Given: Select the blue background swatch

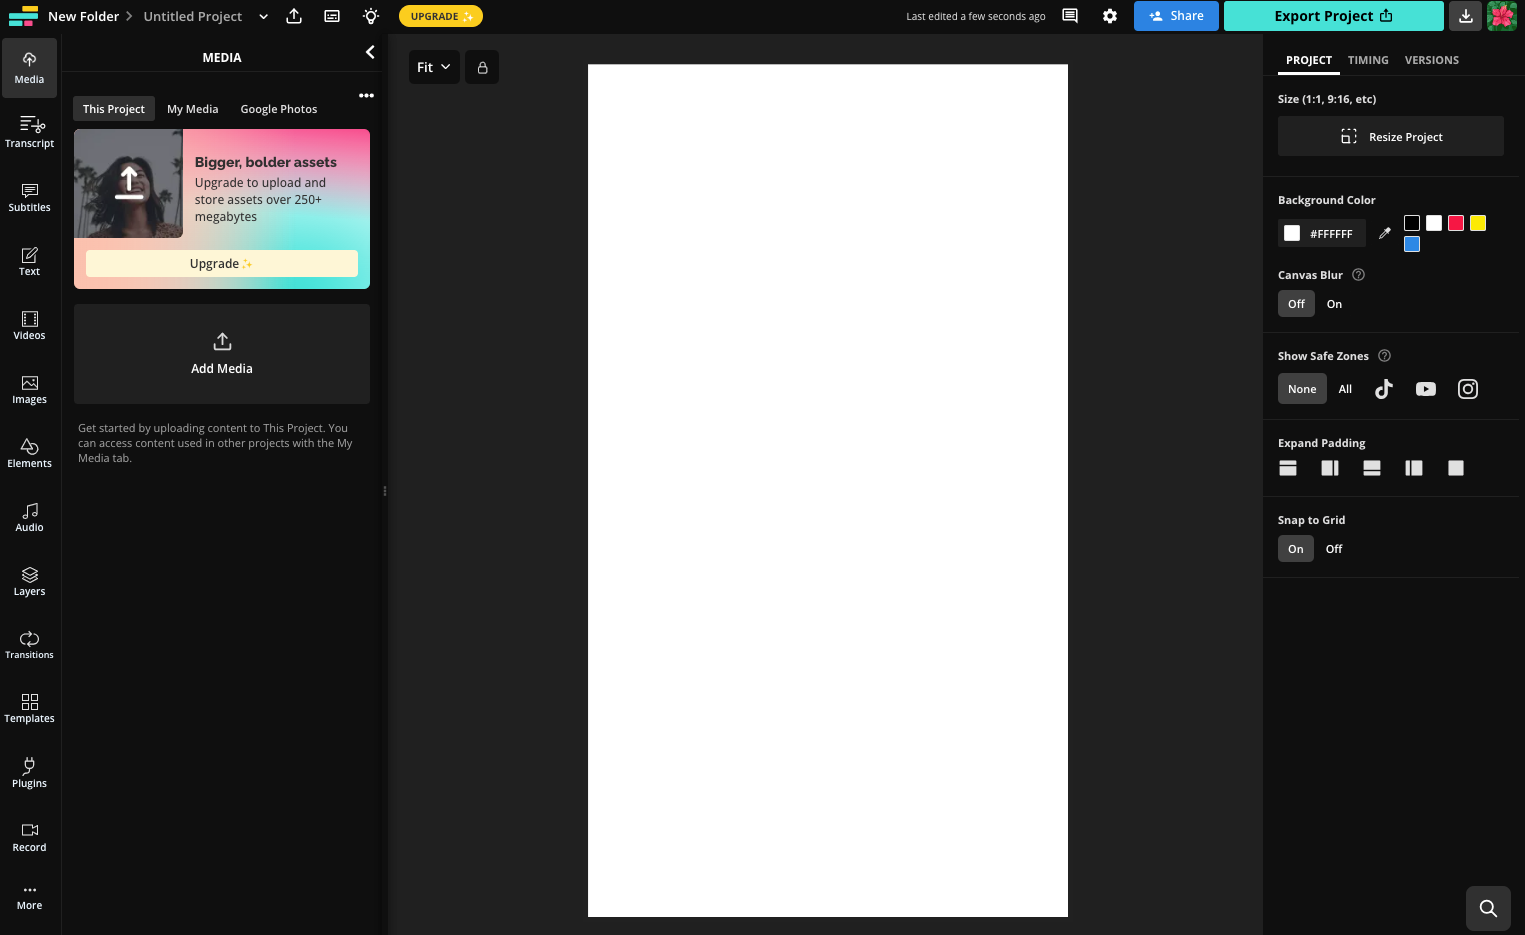Looking at the screenshot, I should coord(1412,244).
